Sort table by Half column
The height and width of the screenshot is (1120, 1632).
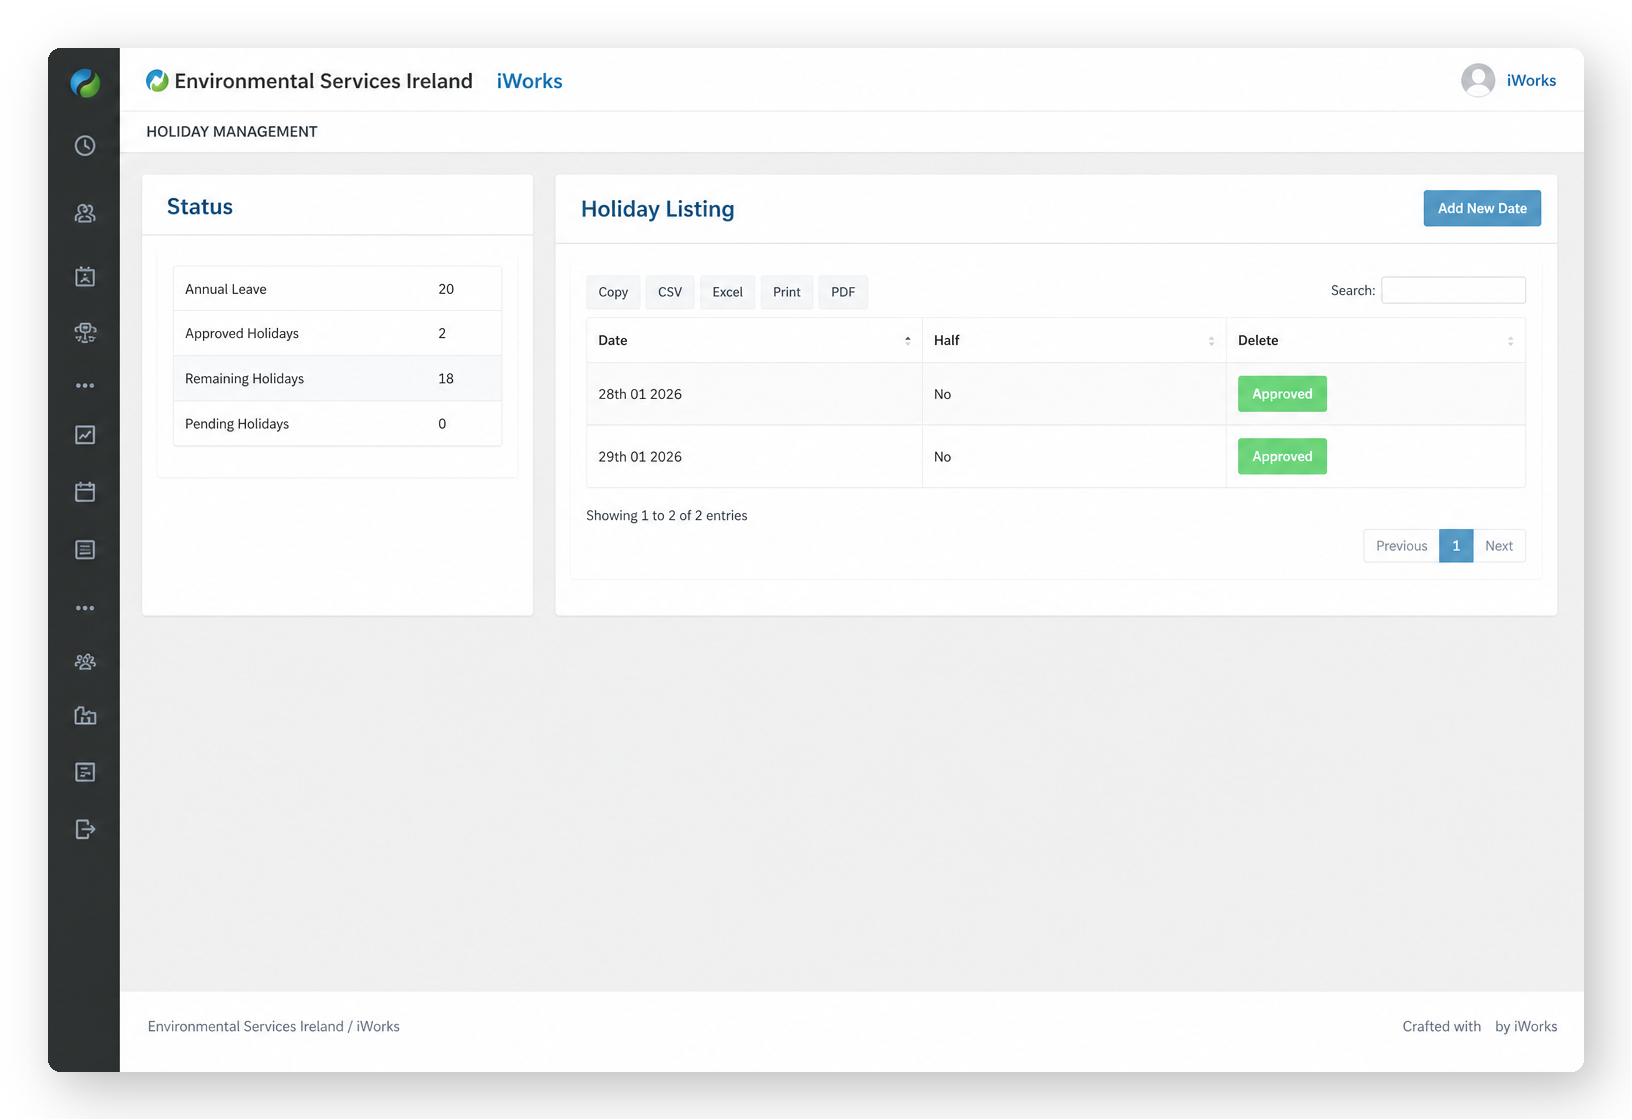click(1074, 340)
